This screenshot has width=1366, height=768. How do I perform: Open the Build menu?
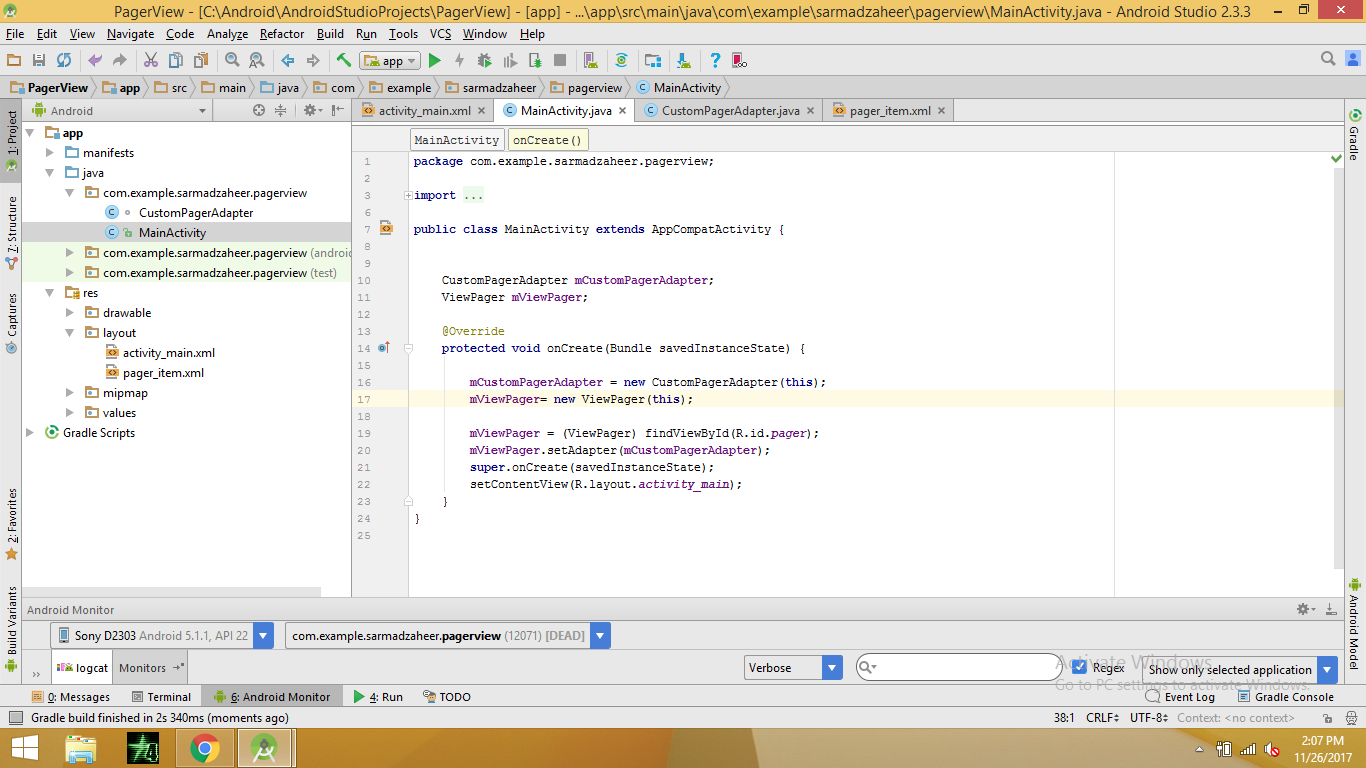[330, 34]
